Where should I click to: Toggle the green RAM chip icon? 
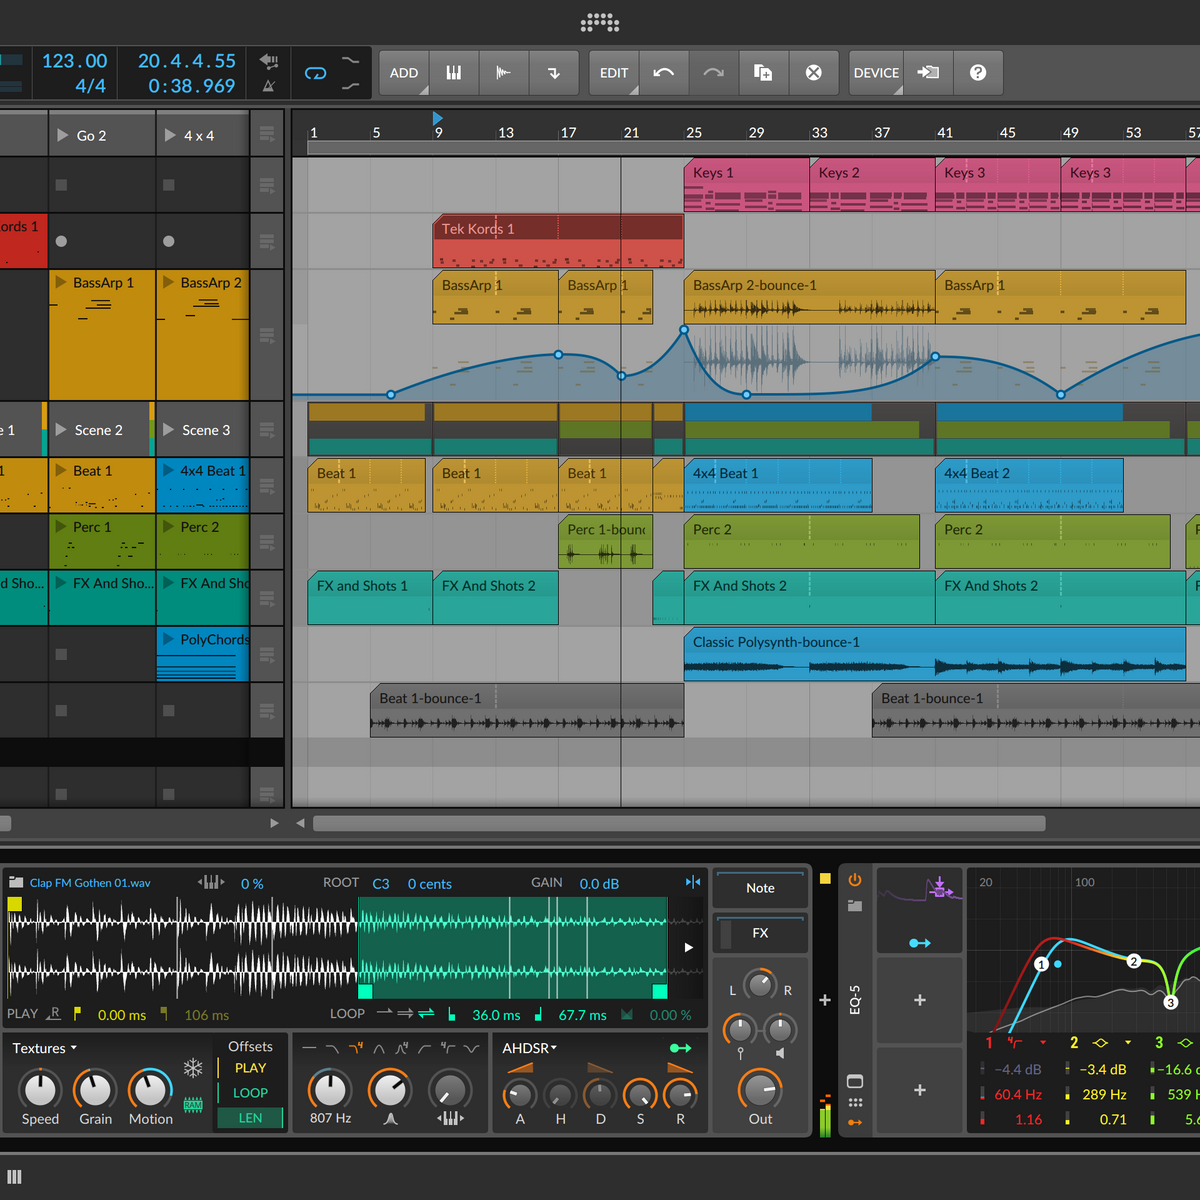click(x=193, y=1105)
